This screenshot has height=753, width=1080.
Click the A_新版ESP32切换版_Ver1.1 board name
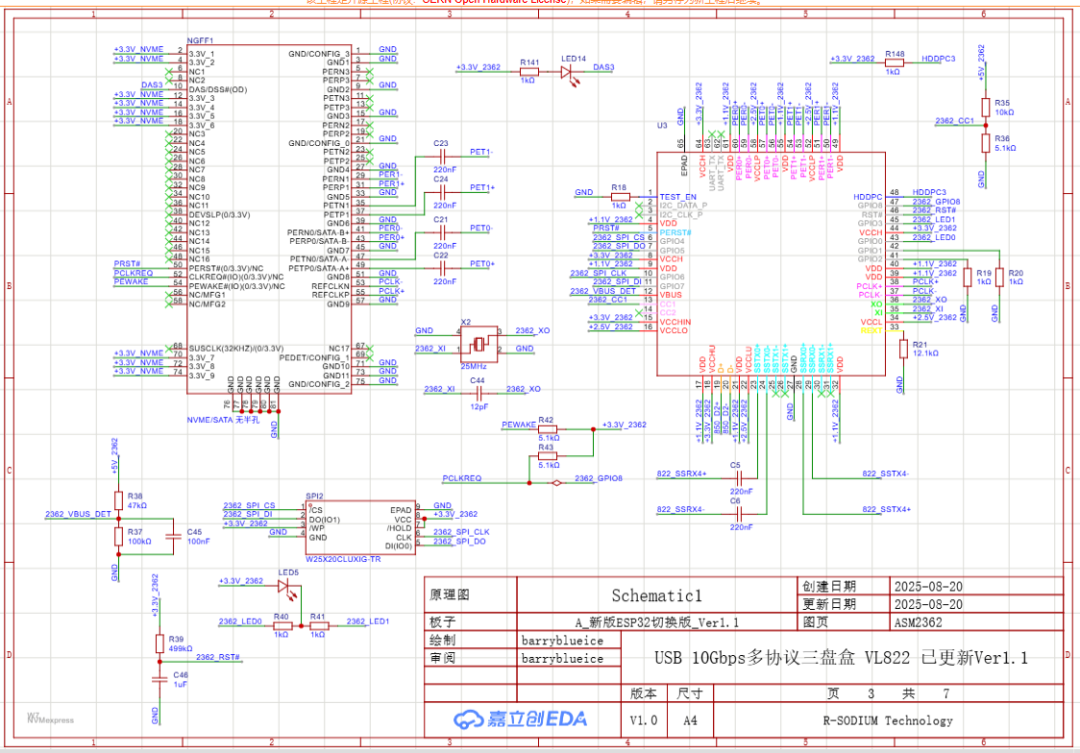[x=657, y=623]
